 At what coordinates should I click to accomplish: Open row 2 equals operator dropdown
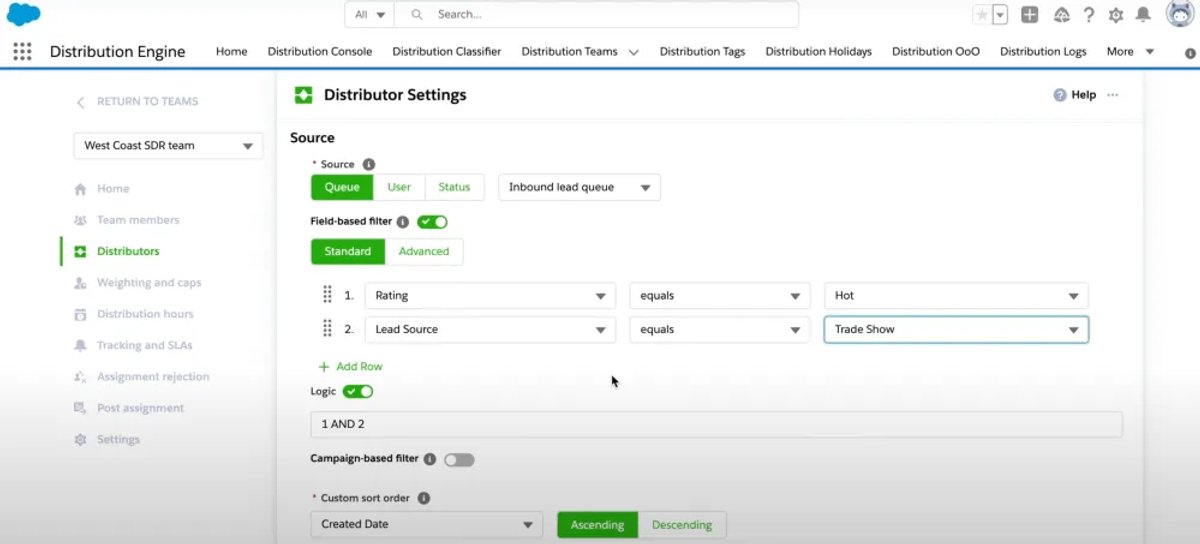tap(719, 329)
